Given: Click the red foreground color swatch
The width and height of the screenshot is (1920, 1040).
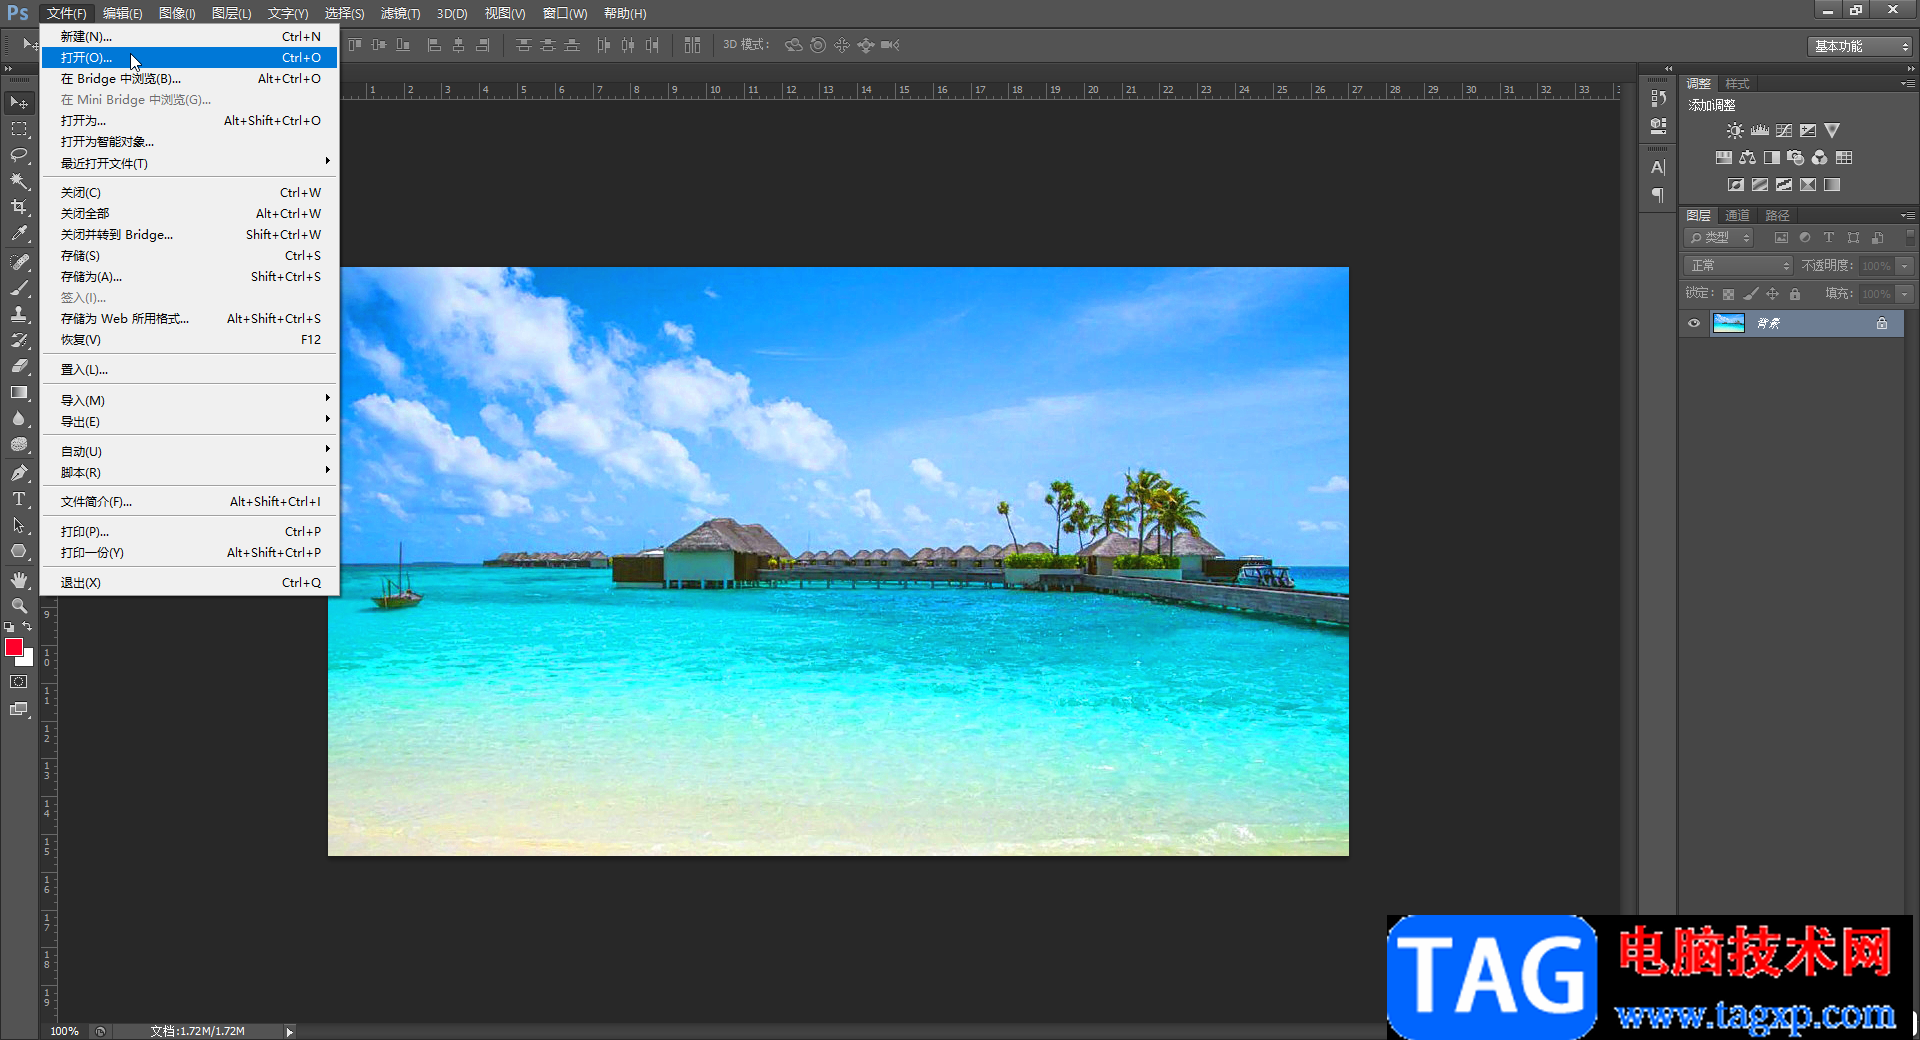Looking at the screenshot, I should click(14, 648).
